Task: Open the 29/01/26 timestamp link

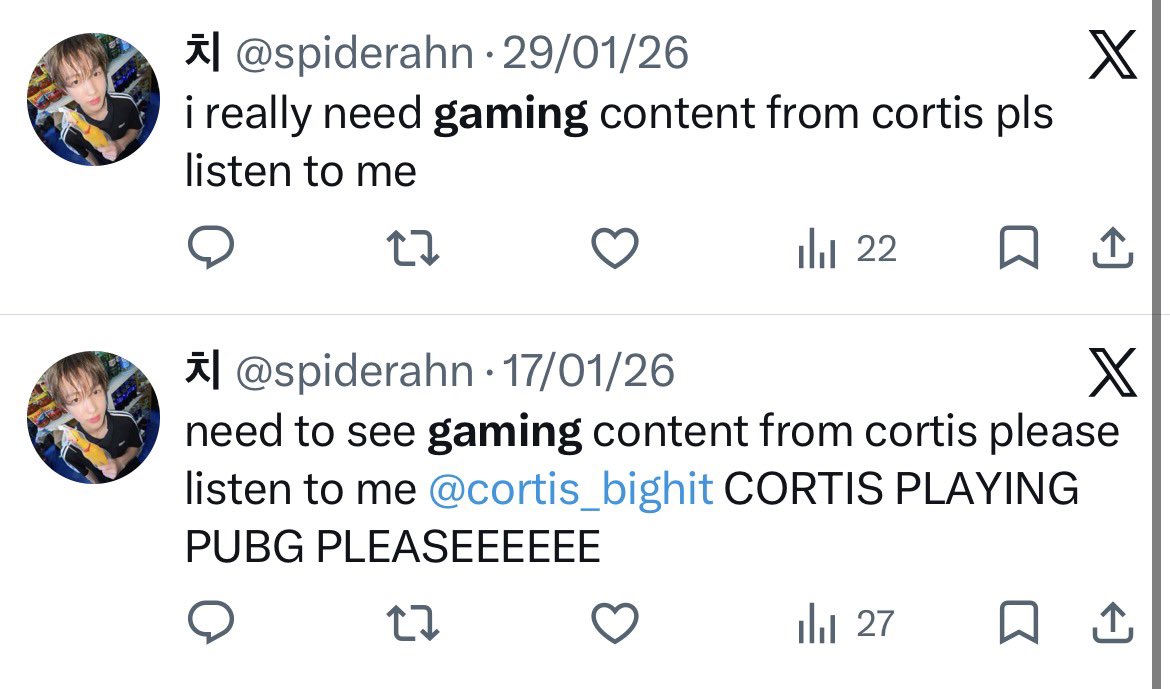Action: tap(595, 52)
